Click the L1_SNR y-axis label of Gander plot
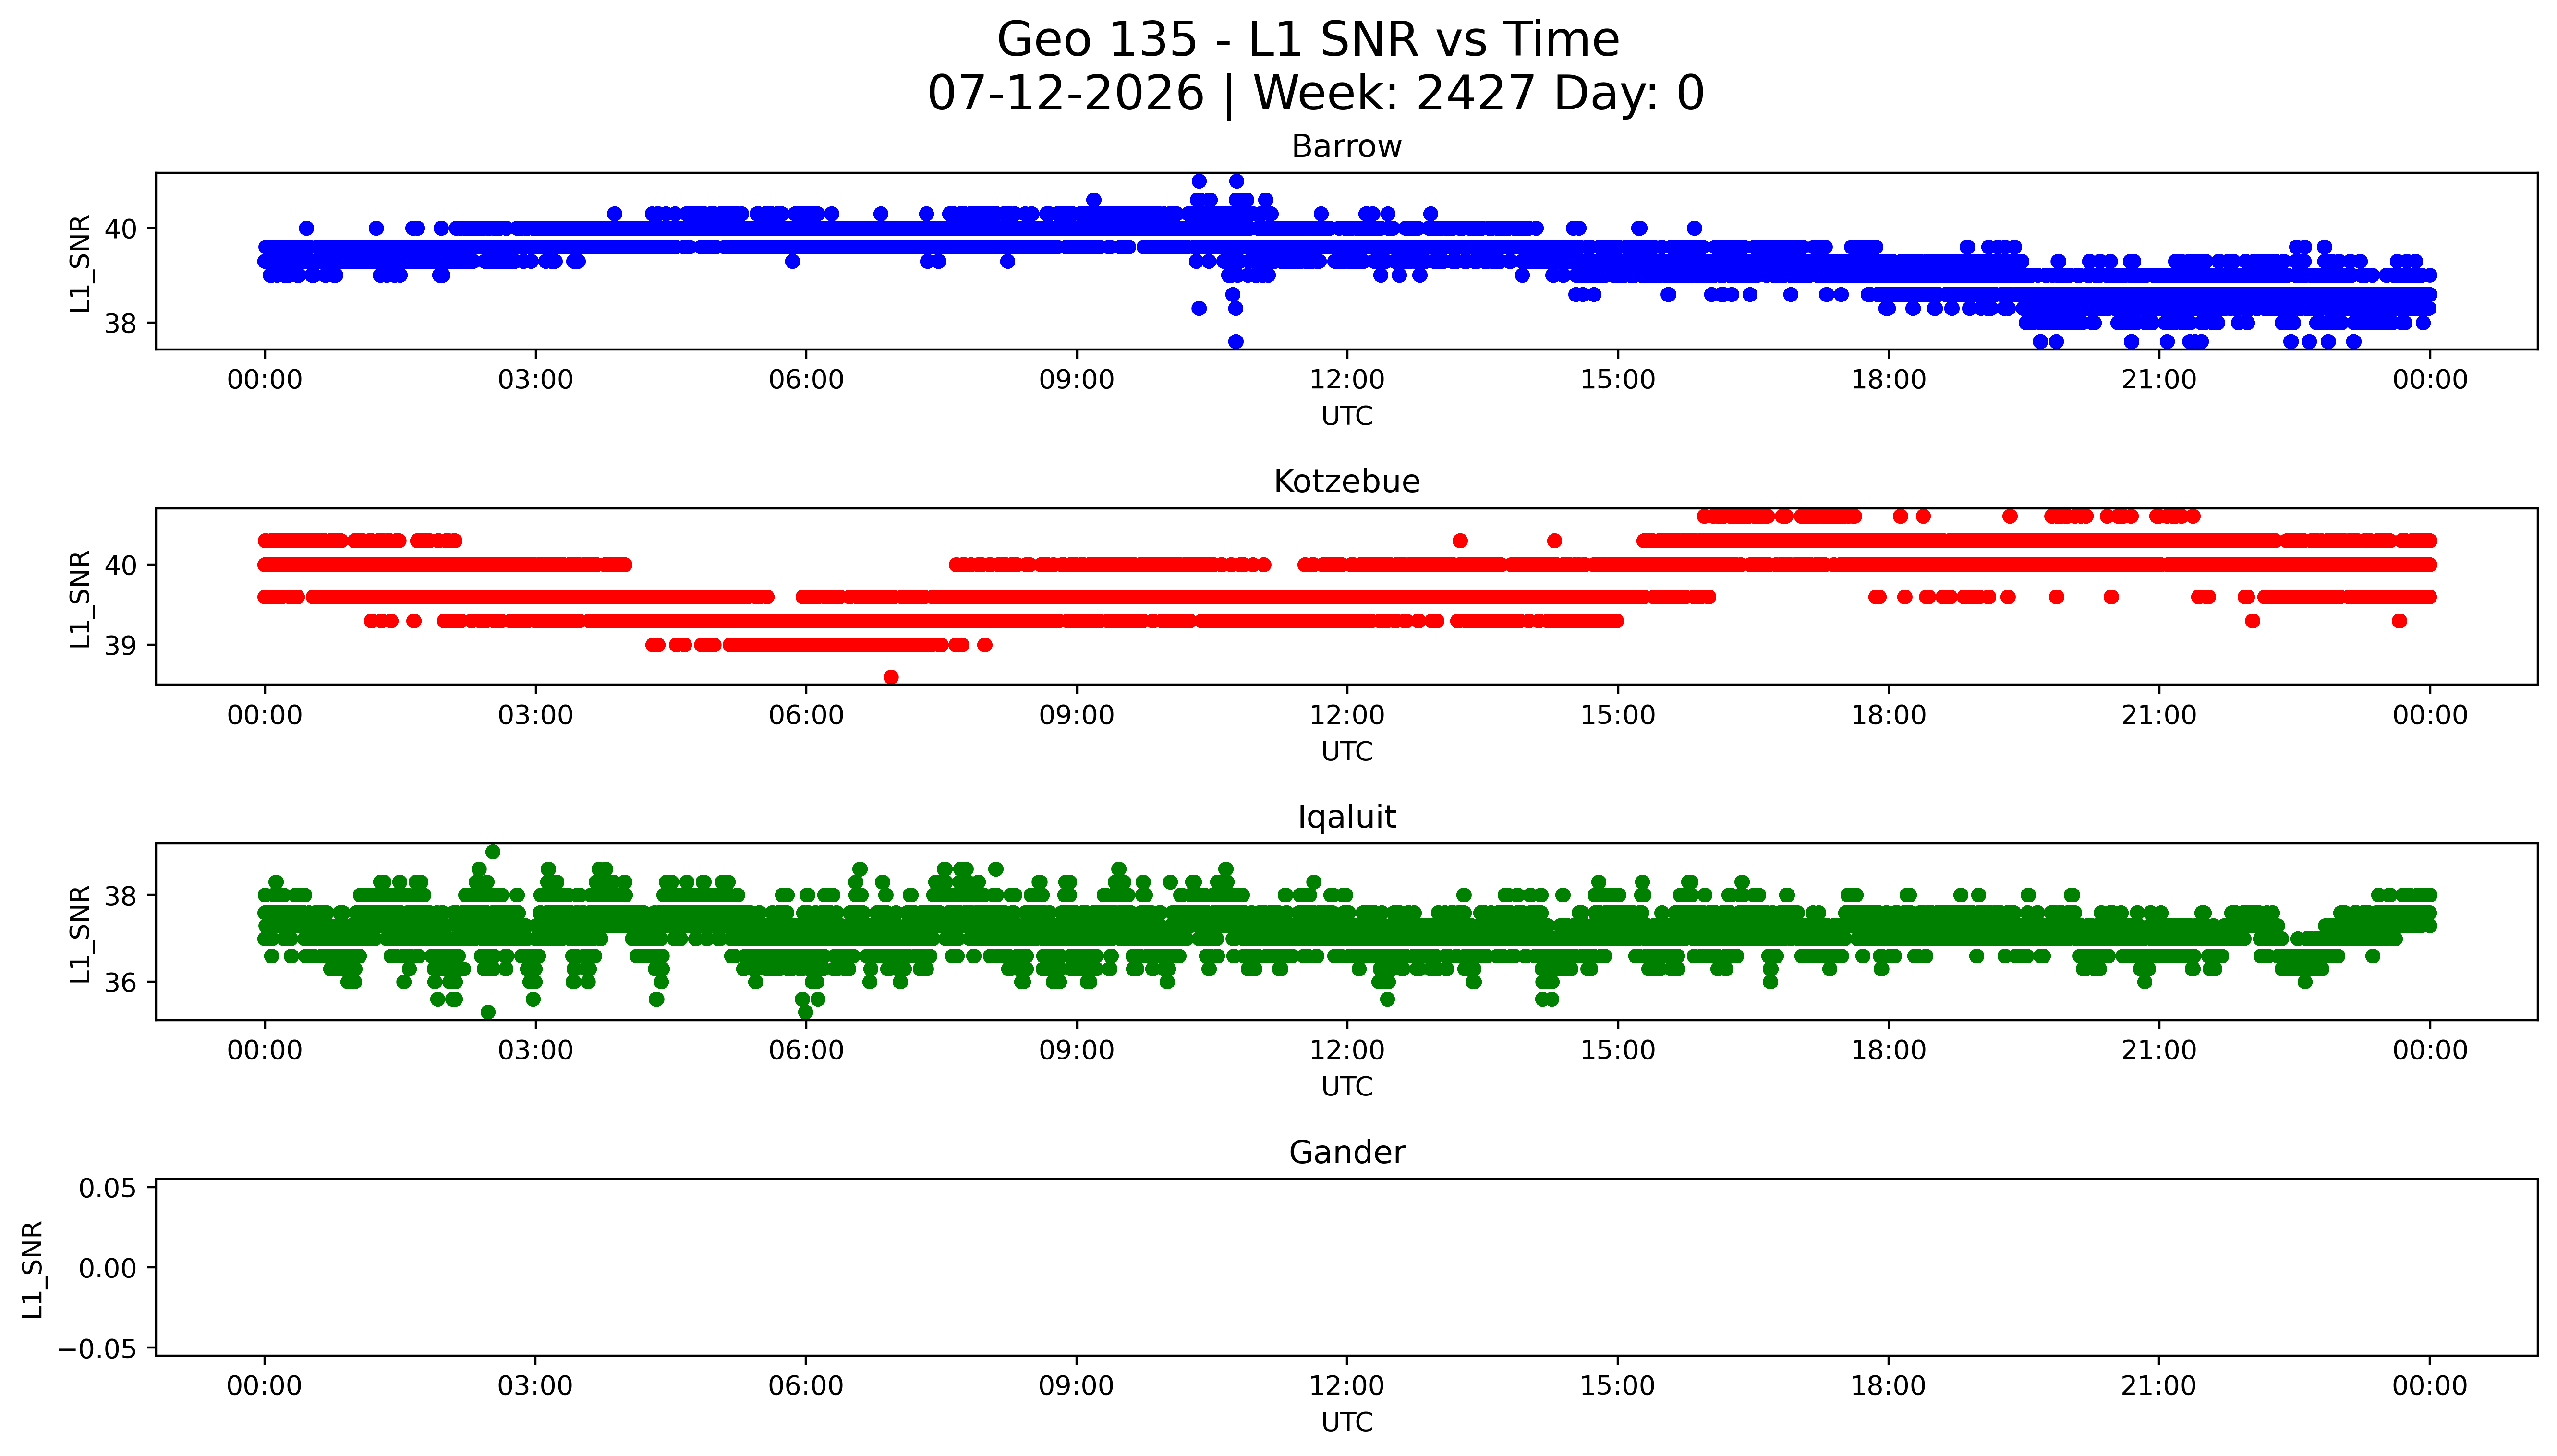Viewport: 2557px width, 1456px height. coord(32,1268)
